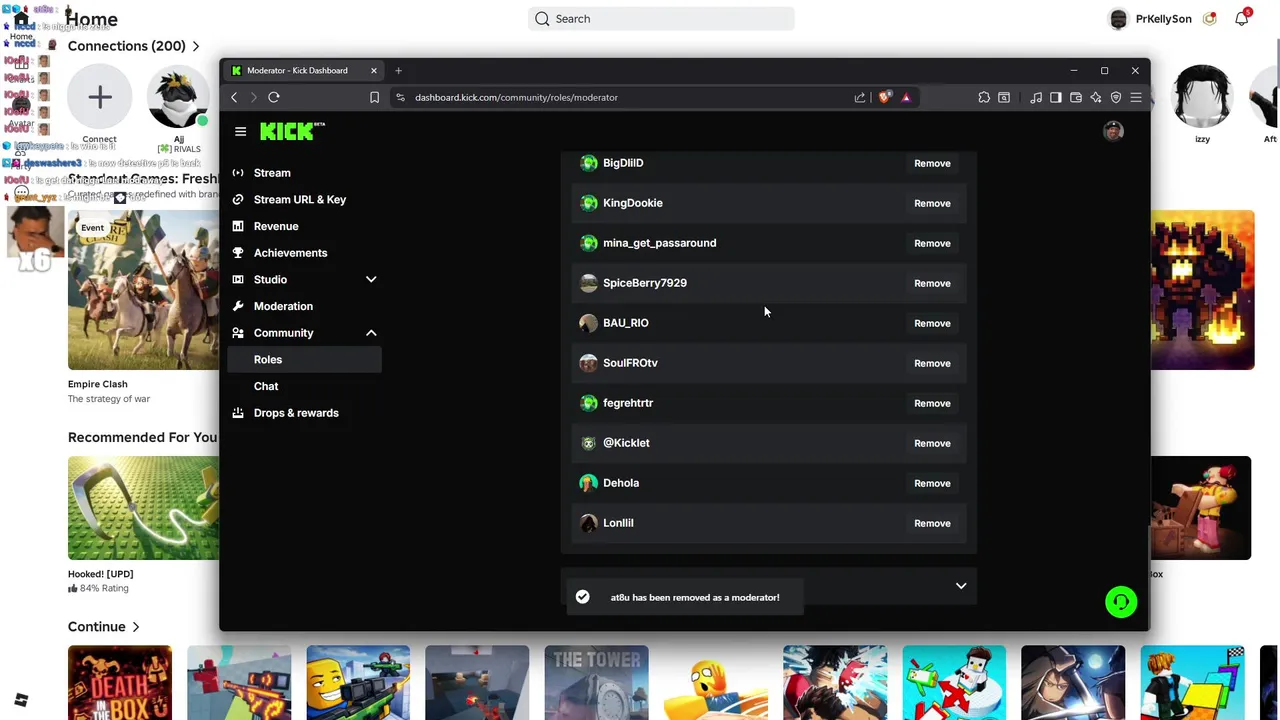The width and height of the screenshot is (1280, 720).
Task: Open PrKellySon profile in Roblox header
Action: point(1150,18)
